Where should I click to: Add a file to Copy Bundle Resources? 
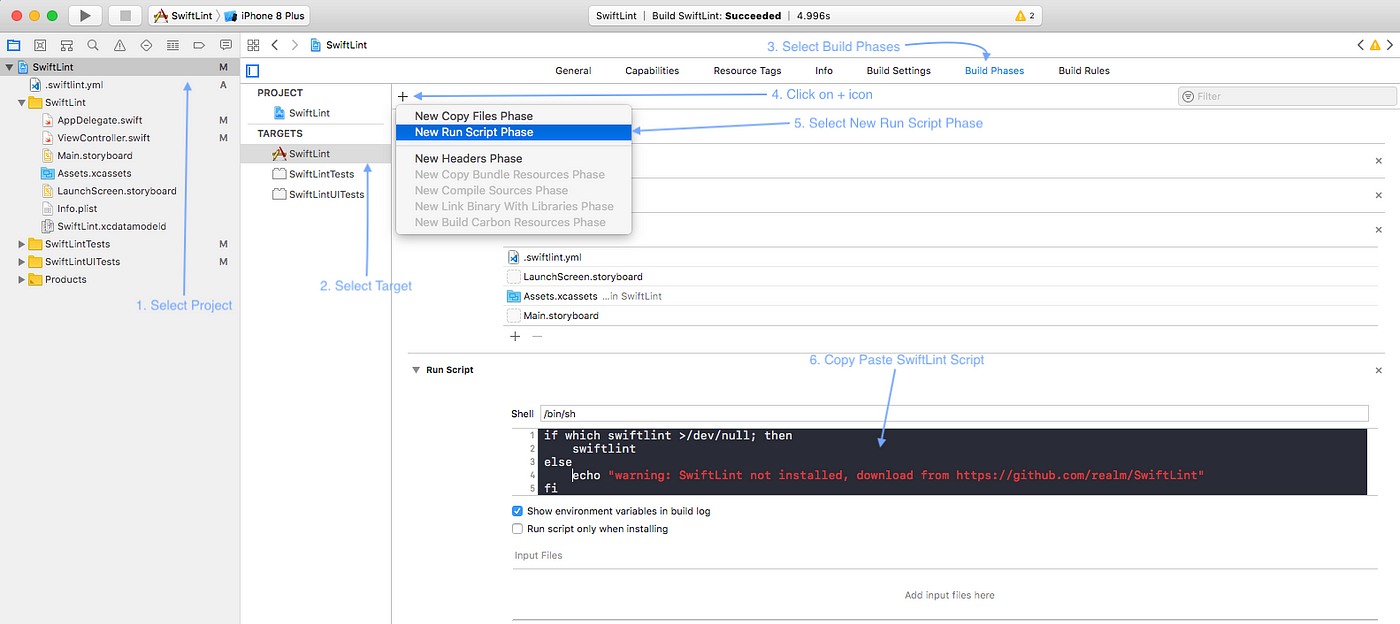coord(516,337)
